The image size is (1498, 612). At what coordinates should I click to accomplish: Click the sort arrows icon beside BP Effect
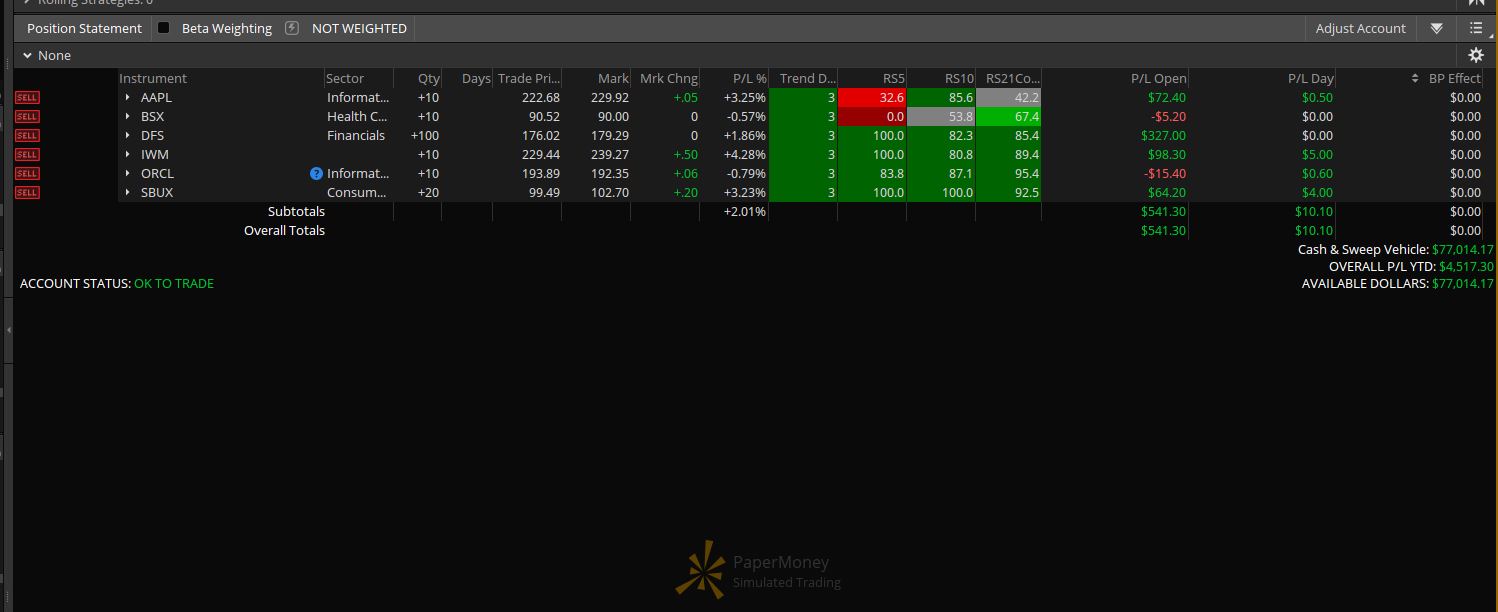(1415, 79)
